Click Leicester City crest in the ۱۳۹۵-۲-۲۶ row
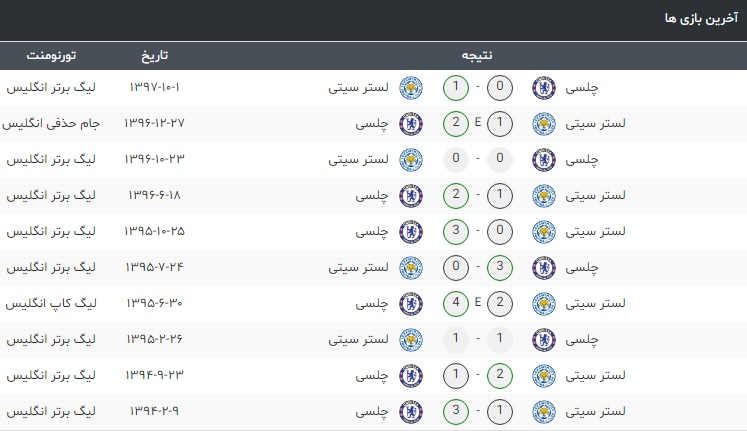Viewport: 747px width, 431px height. point(411,340)
